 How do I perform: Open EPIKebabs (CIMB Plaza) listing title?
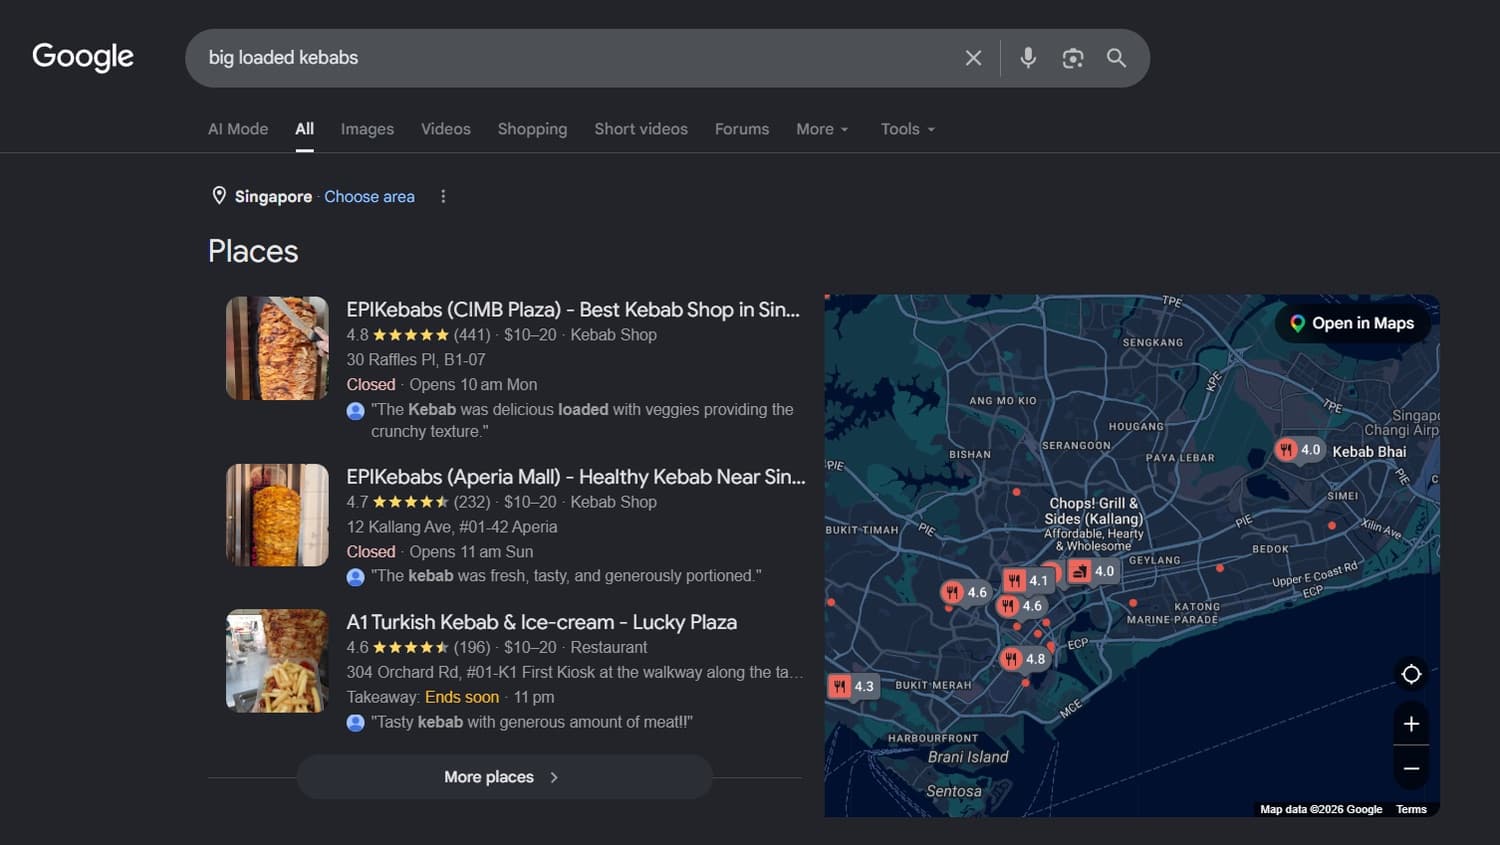(573, 310)
